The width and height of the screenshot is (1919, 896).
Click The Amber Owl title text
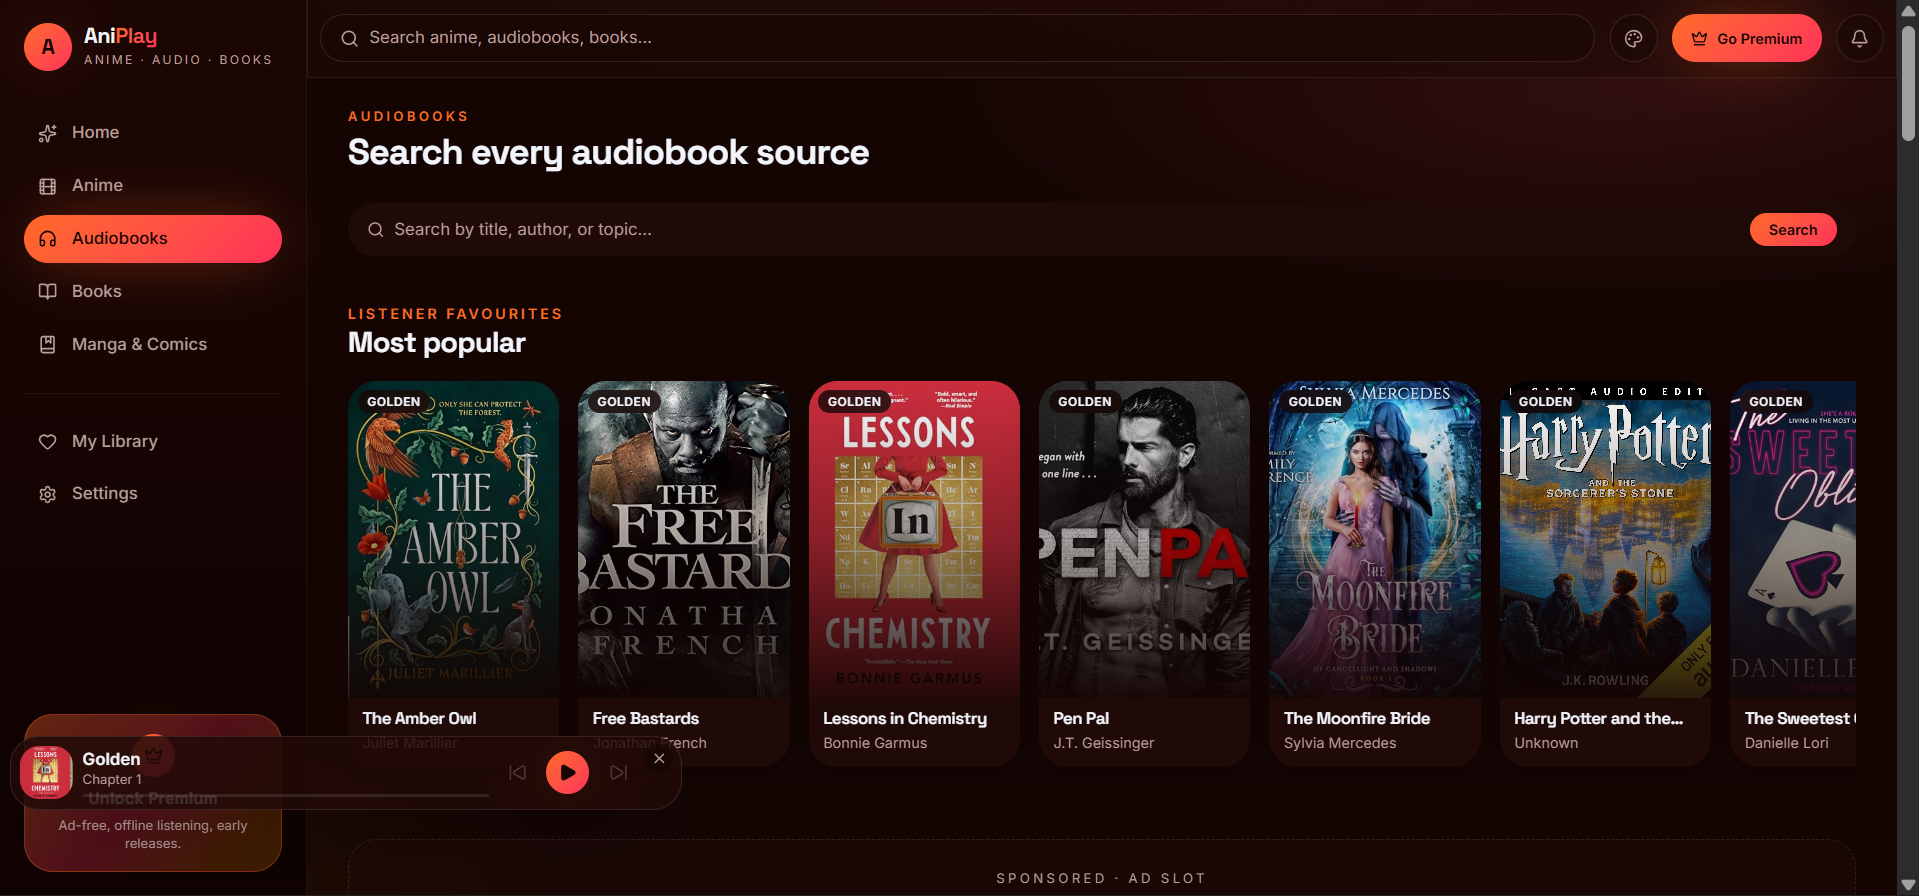(419, 718)
